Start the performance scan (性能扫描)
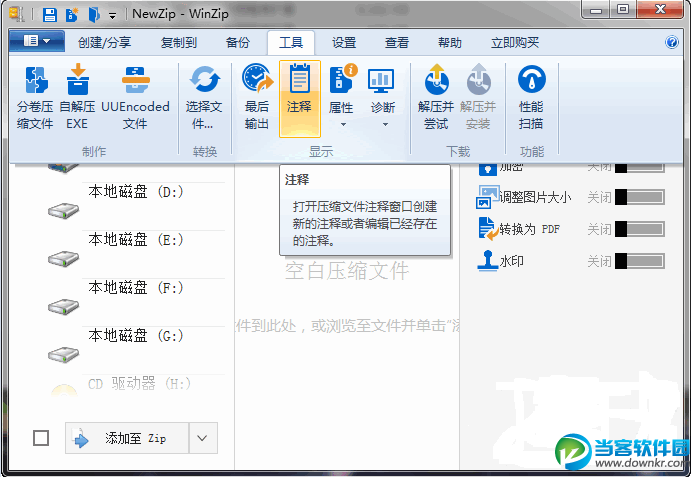Image resolution: width=691 pixels, height=477 pixels. 531,97
